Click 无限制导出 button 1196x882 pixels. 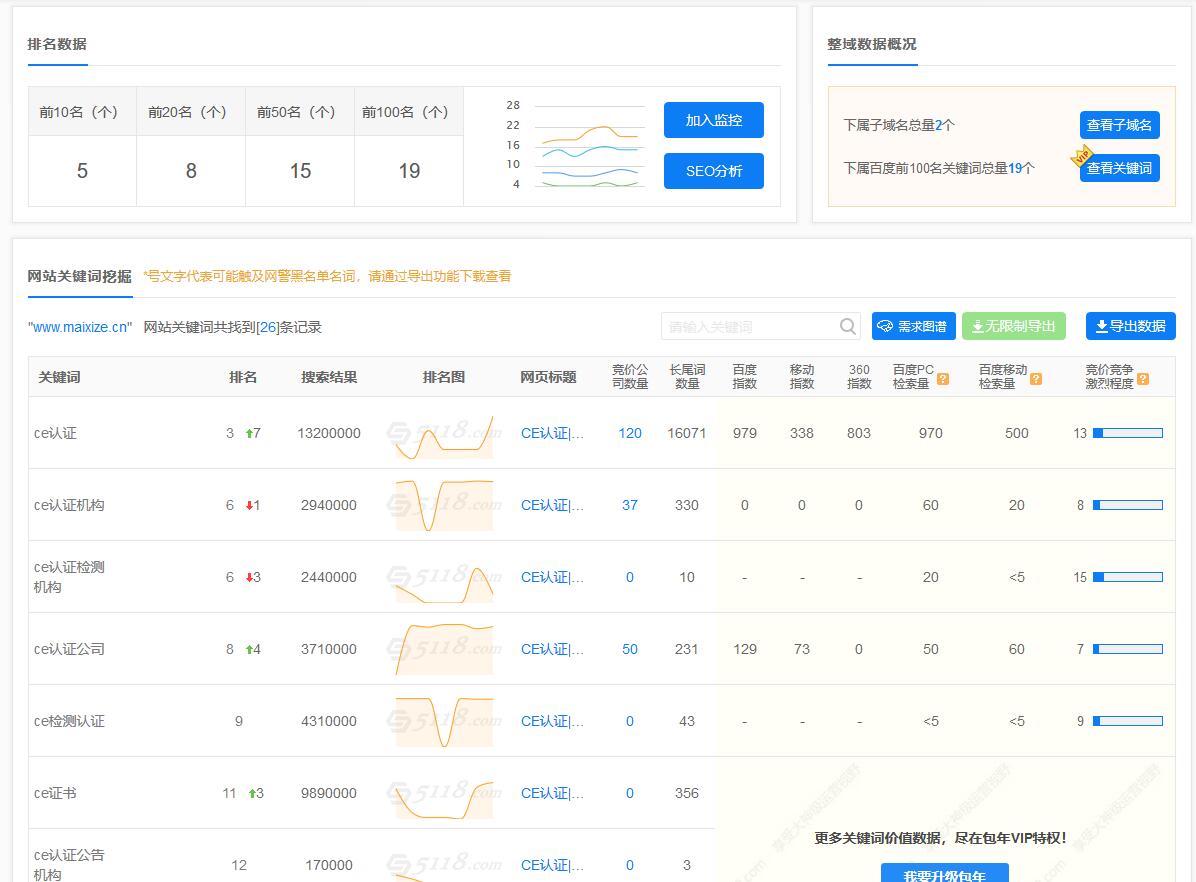click(x=1013, y=327)
